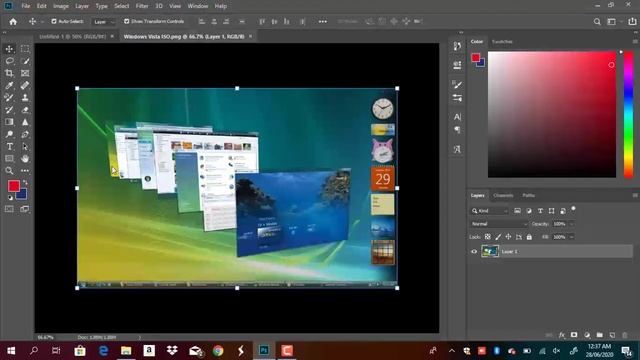Delete layer with trash icon
The width and height of the screenshot is (640, 360).
(625, 335)
